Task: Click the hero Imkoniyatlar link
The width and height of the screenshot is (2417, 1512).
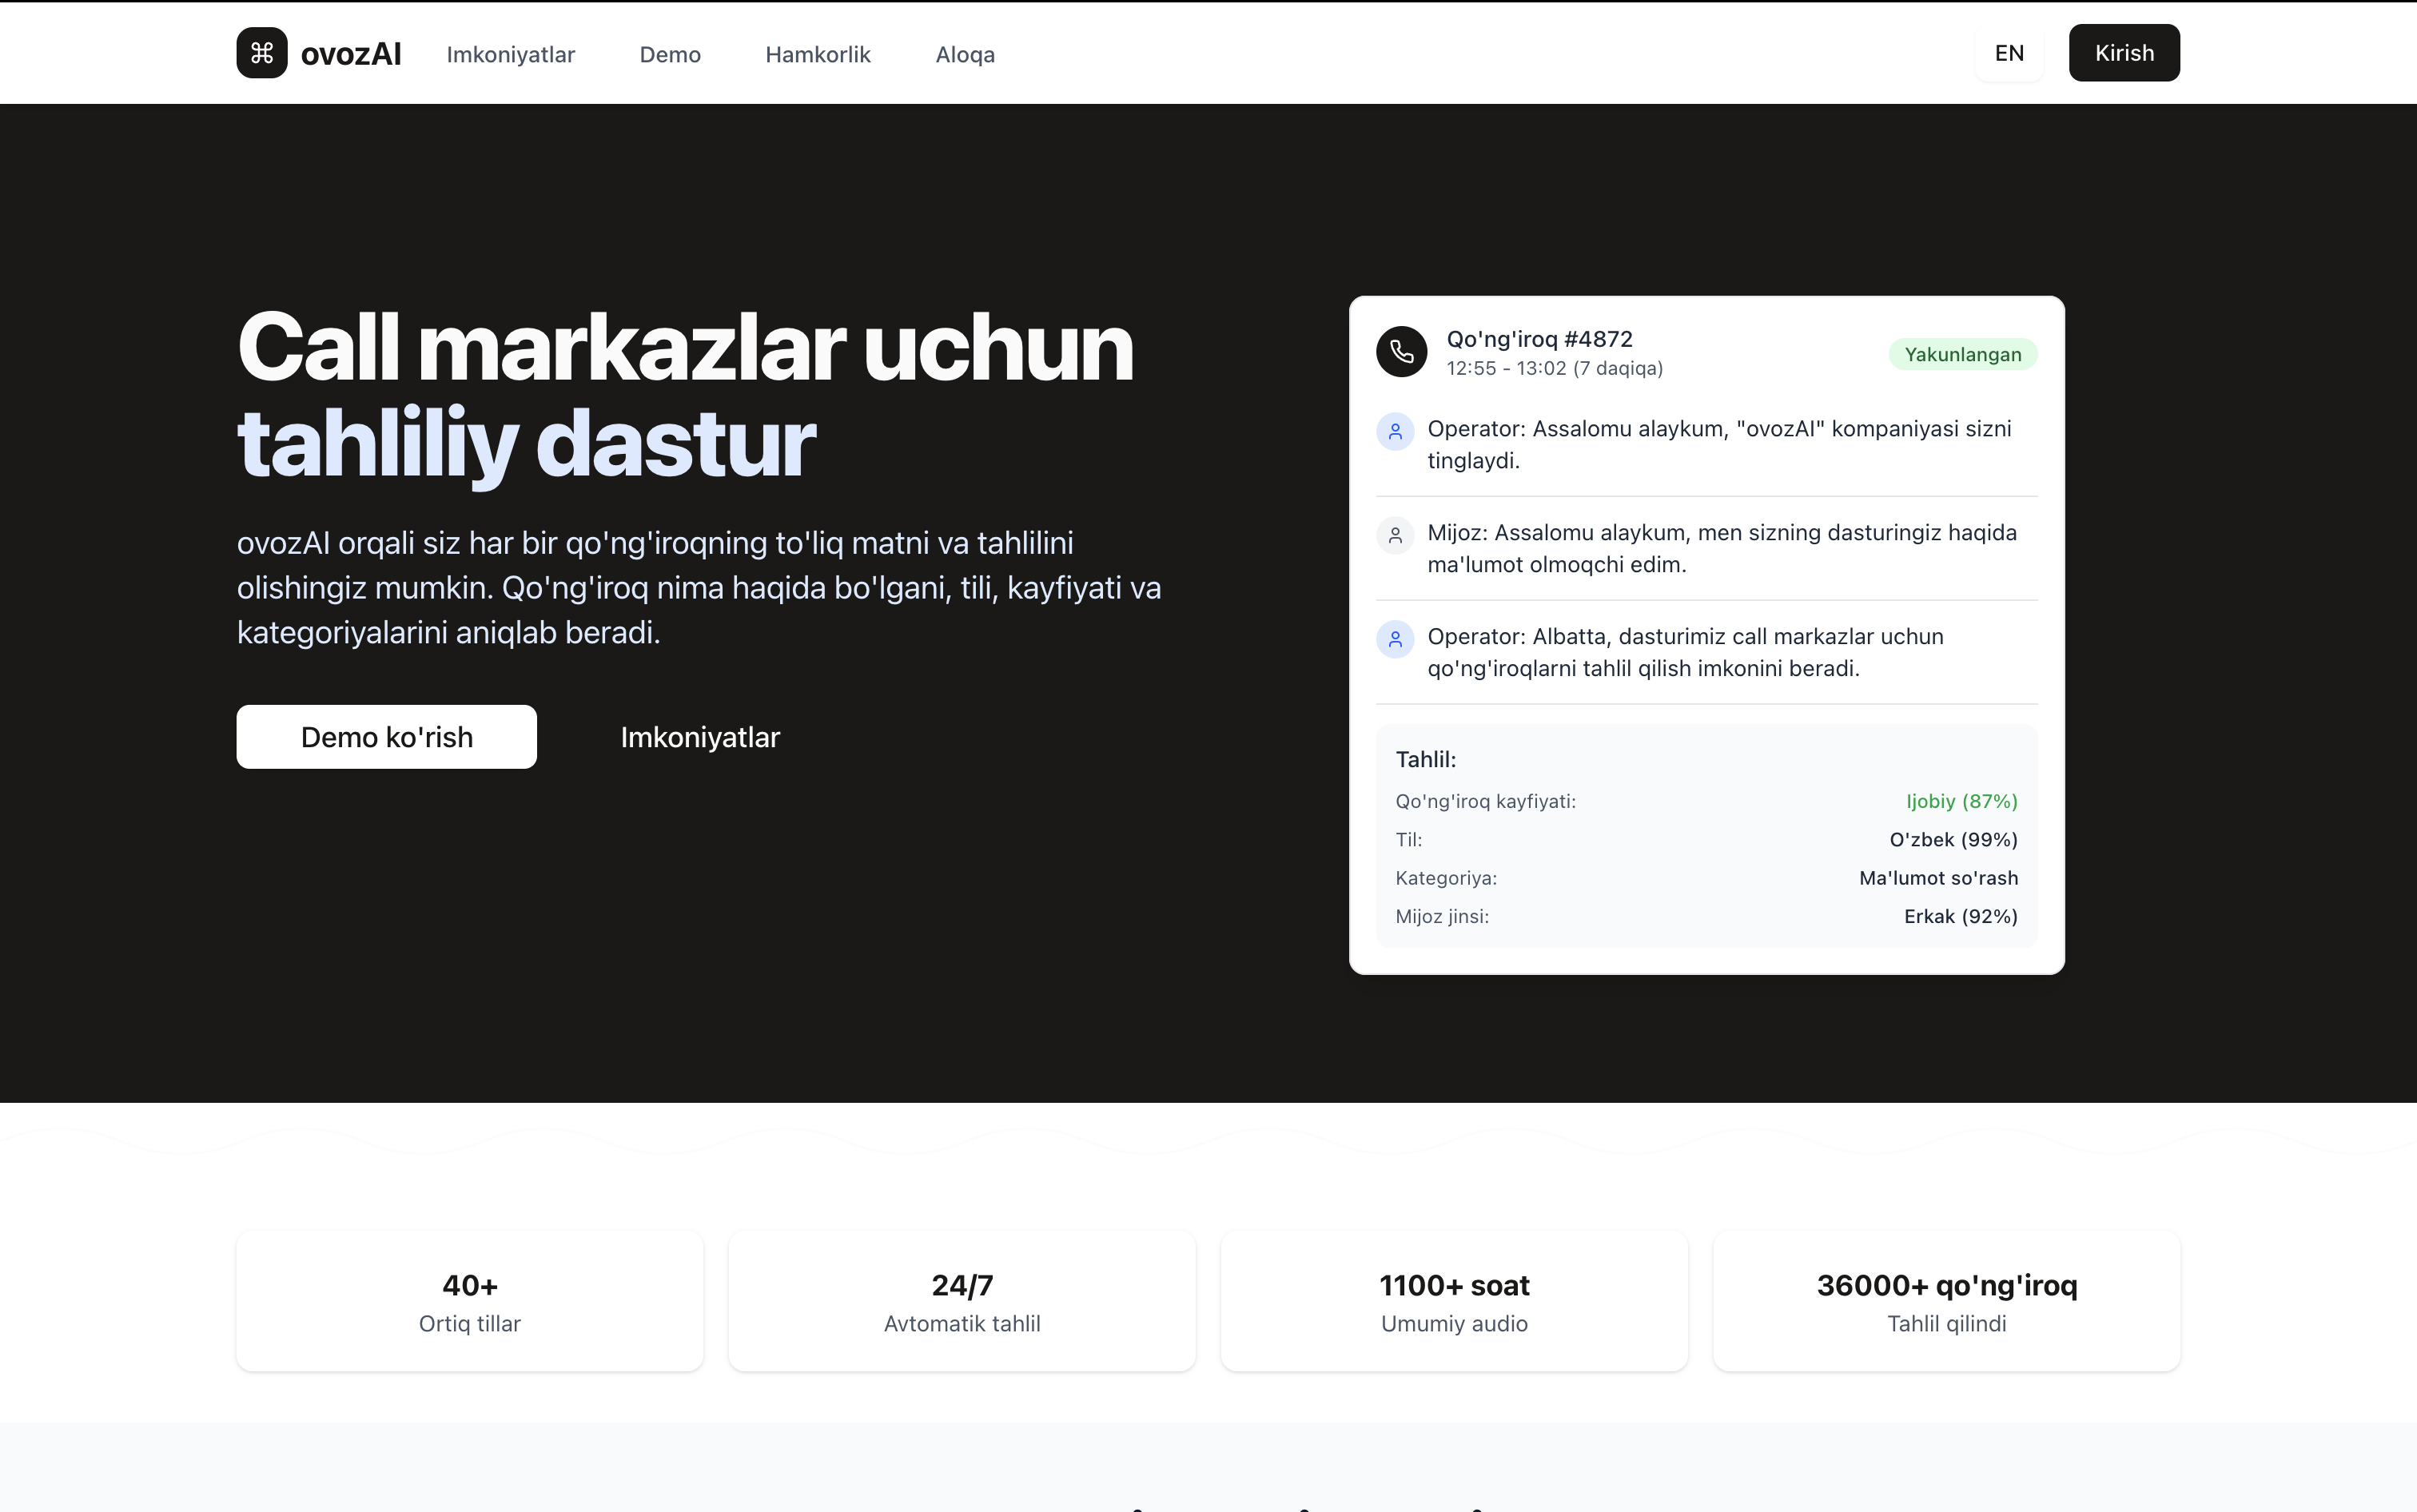Action: click(699, 737)
